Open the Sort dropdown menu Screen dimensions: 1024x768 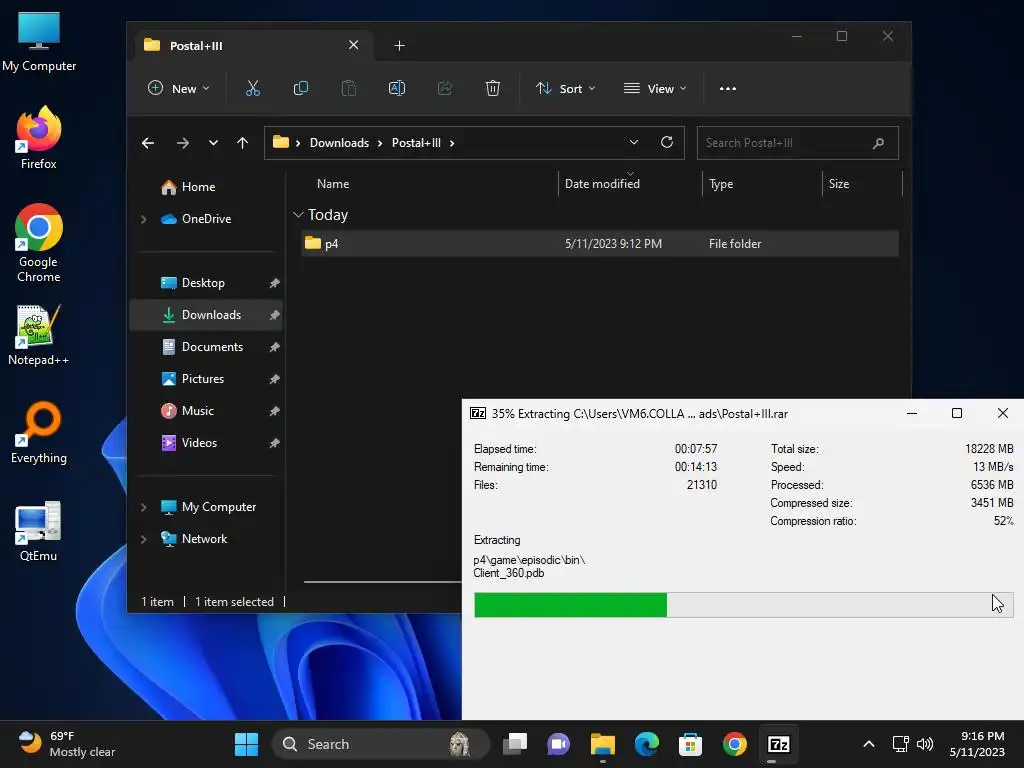tap(566, 89)
